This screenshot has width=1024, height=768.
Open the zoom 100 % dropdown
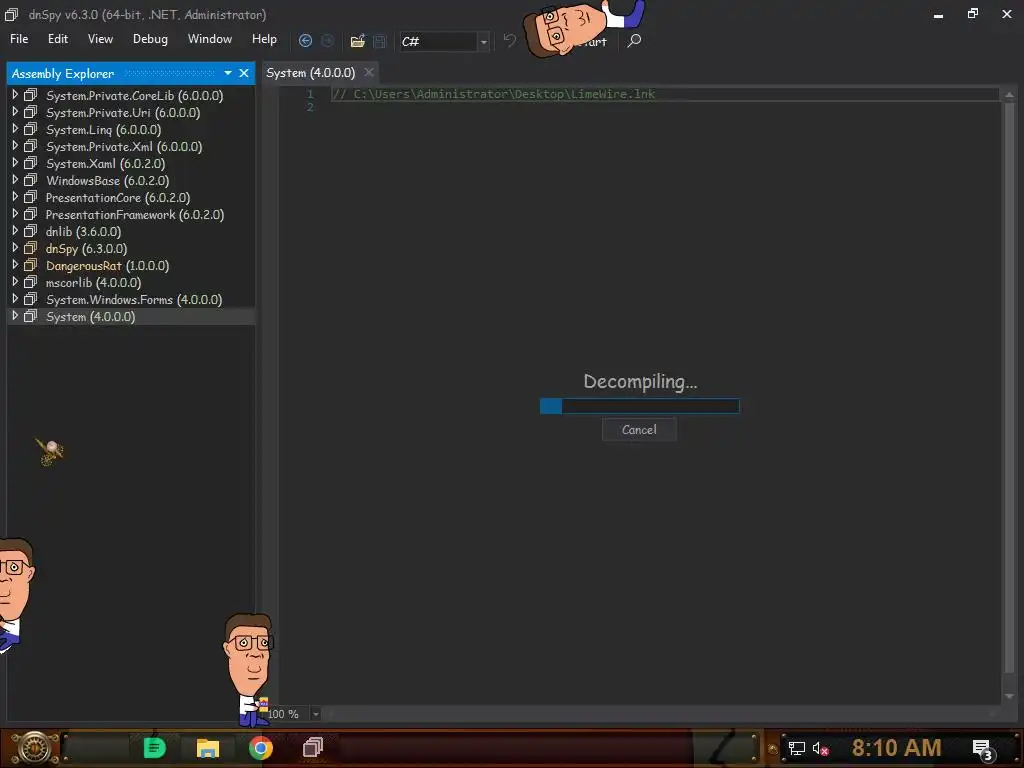point(315,714)
